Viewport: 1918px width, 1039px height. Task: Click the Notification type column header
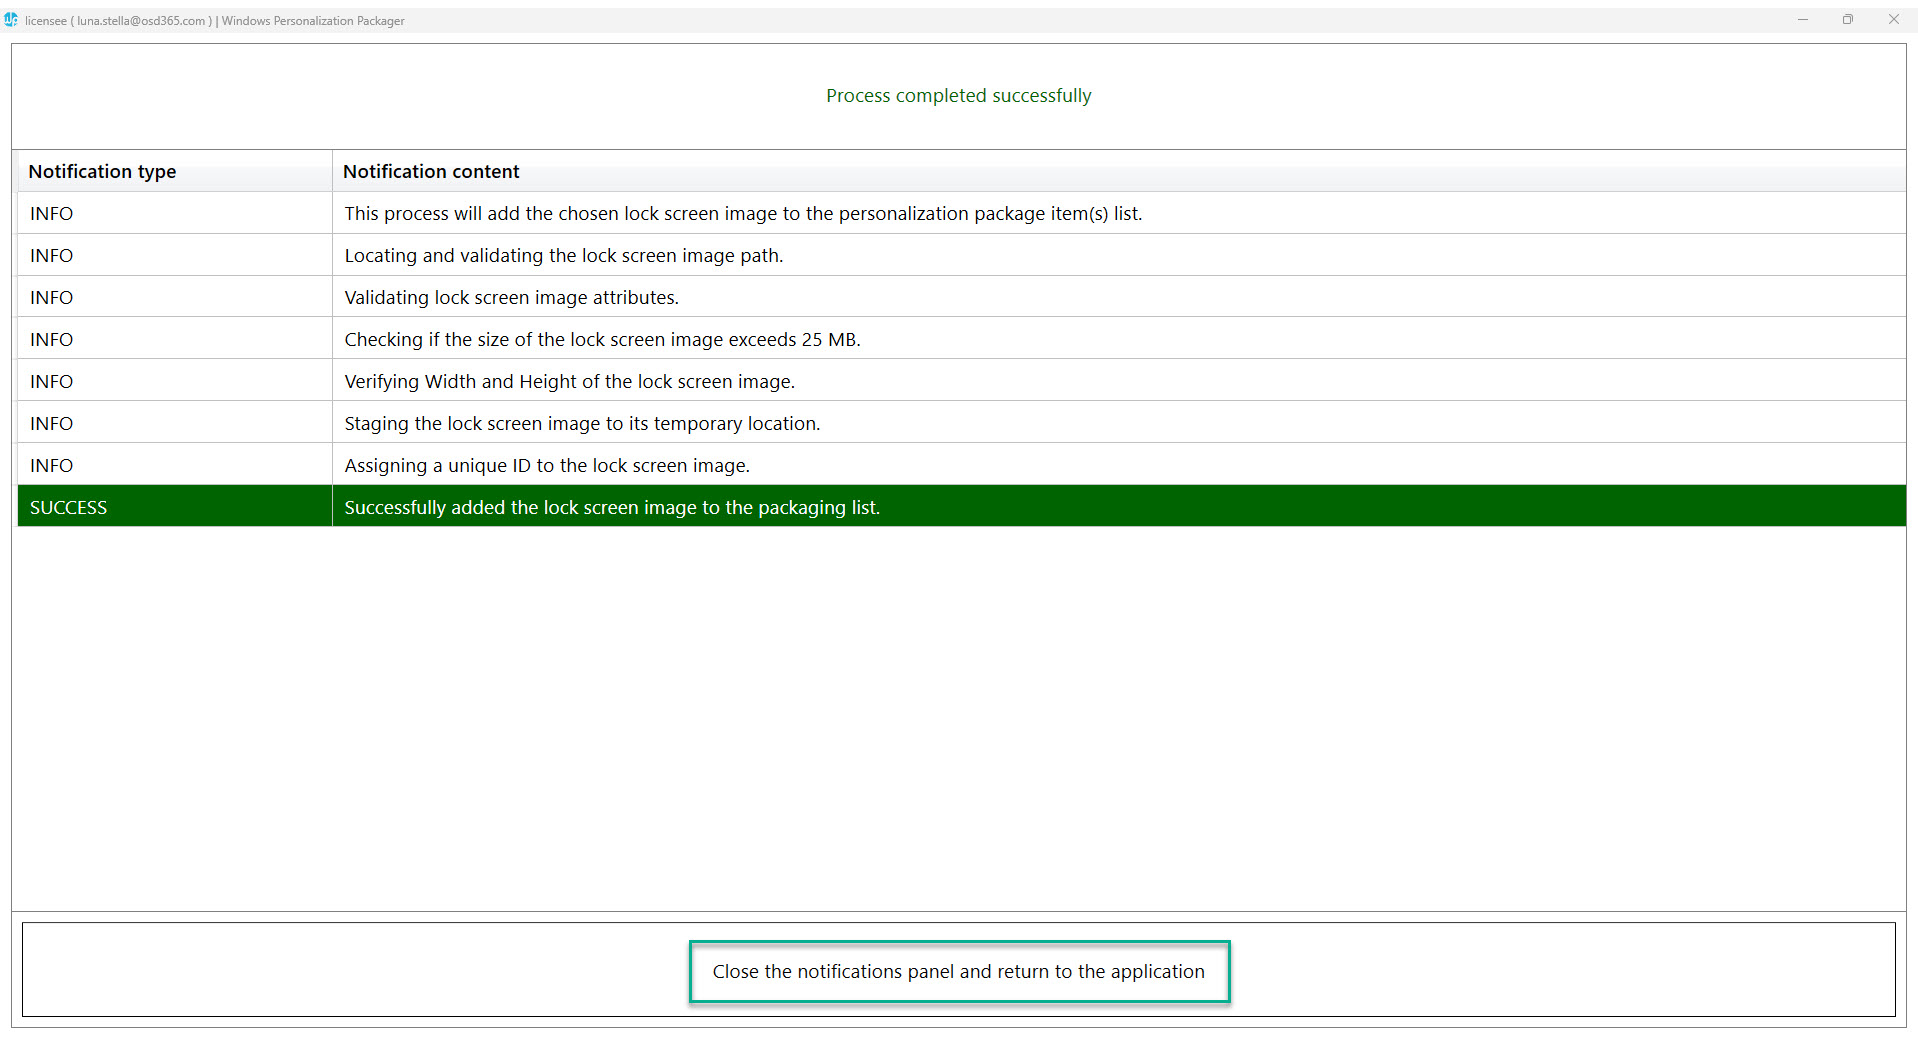coord(101,171)
